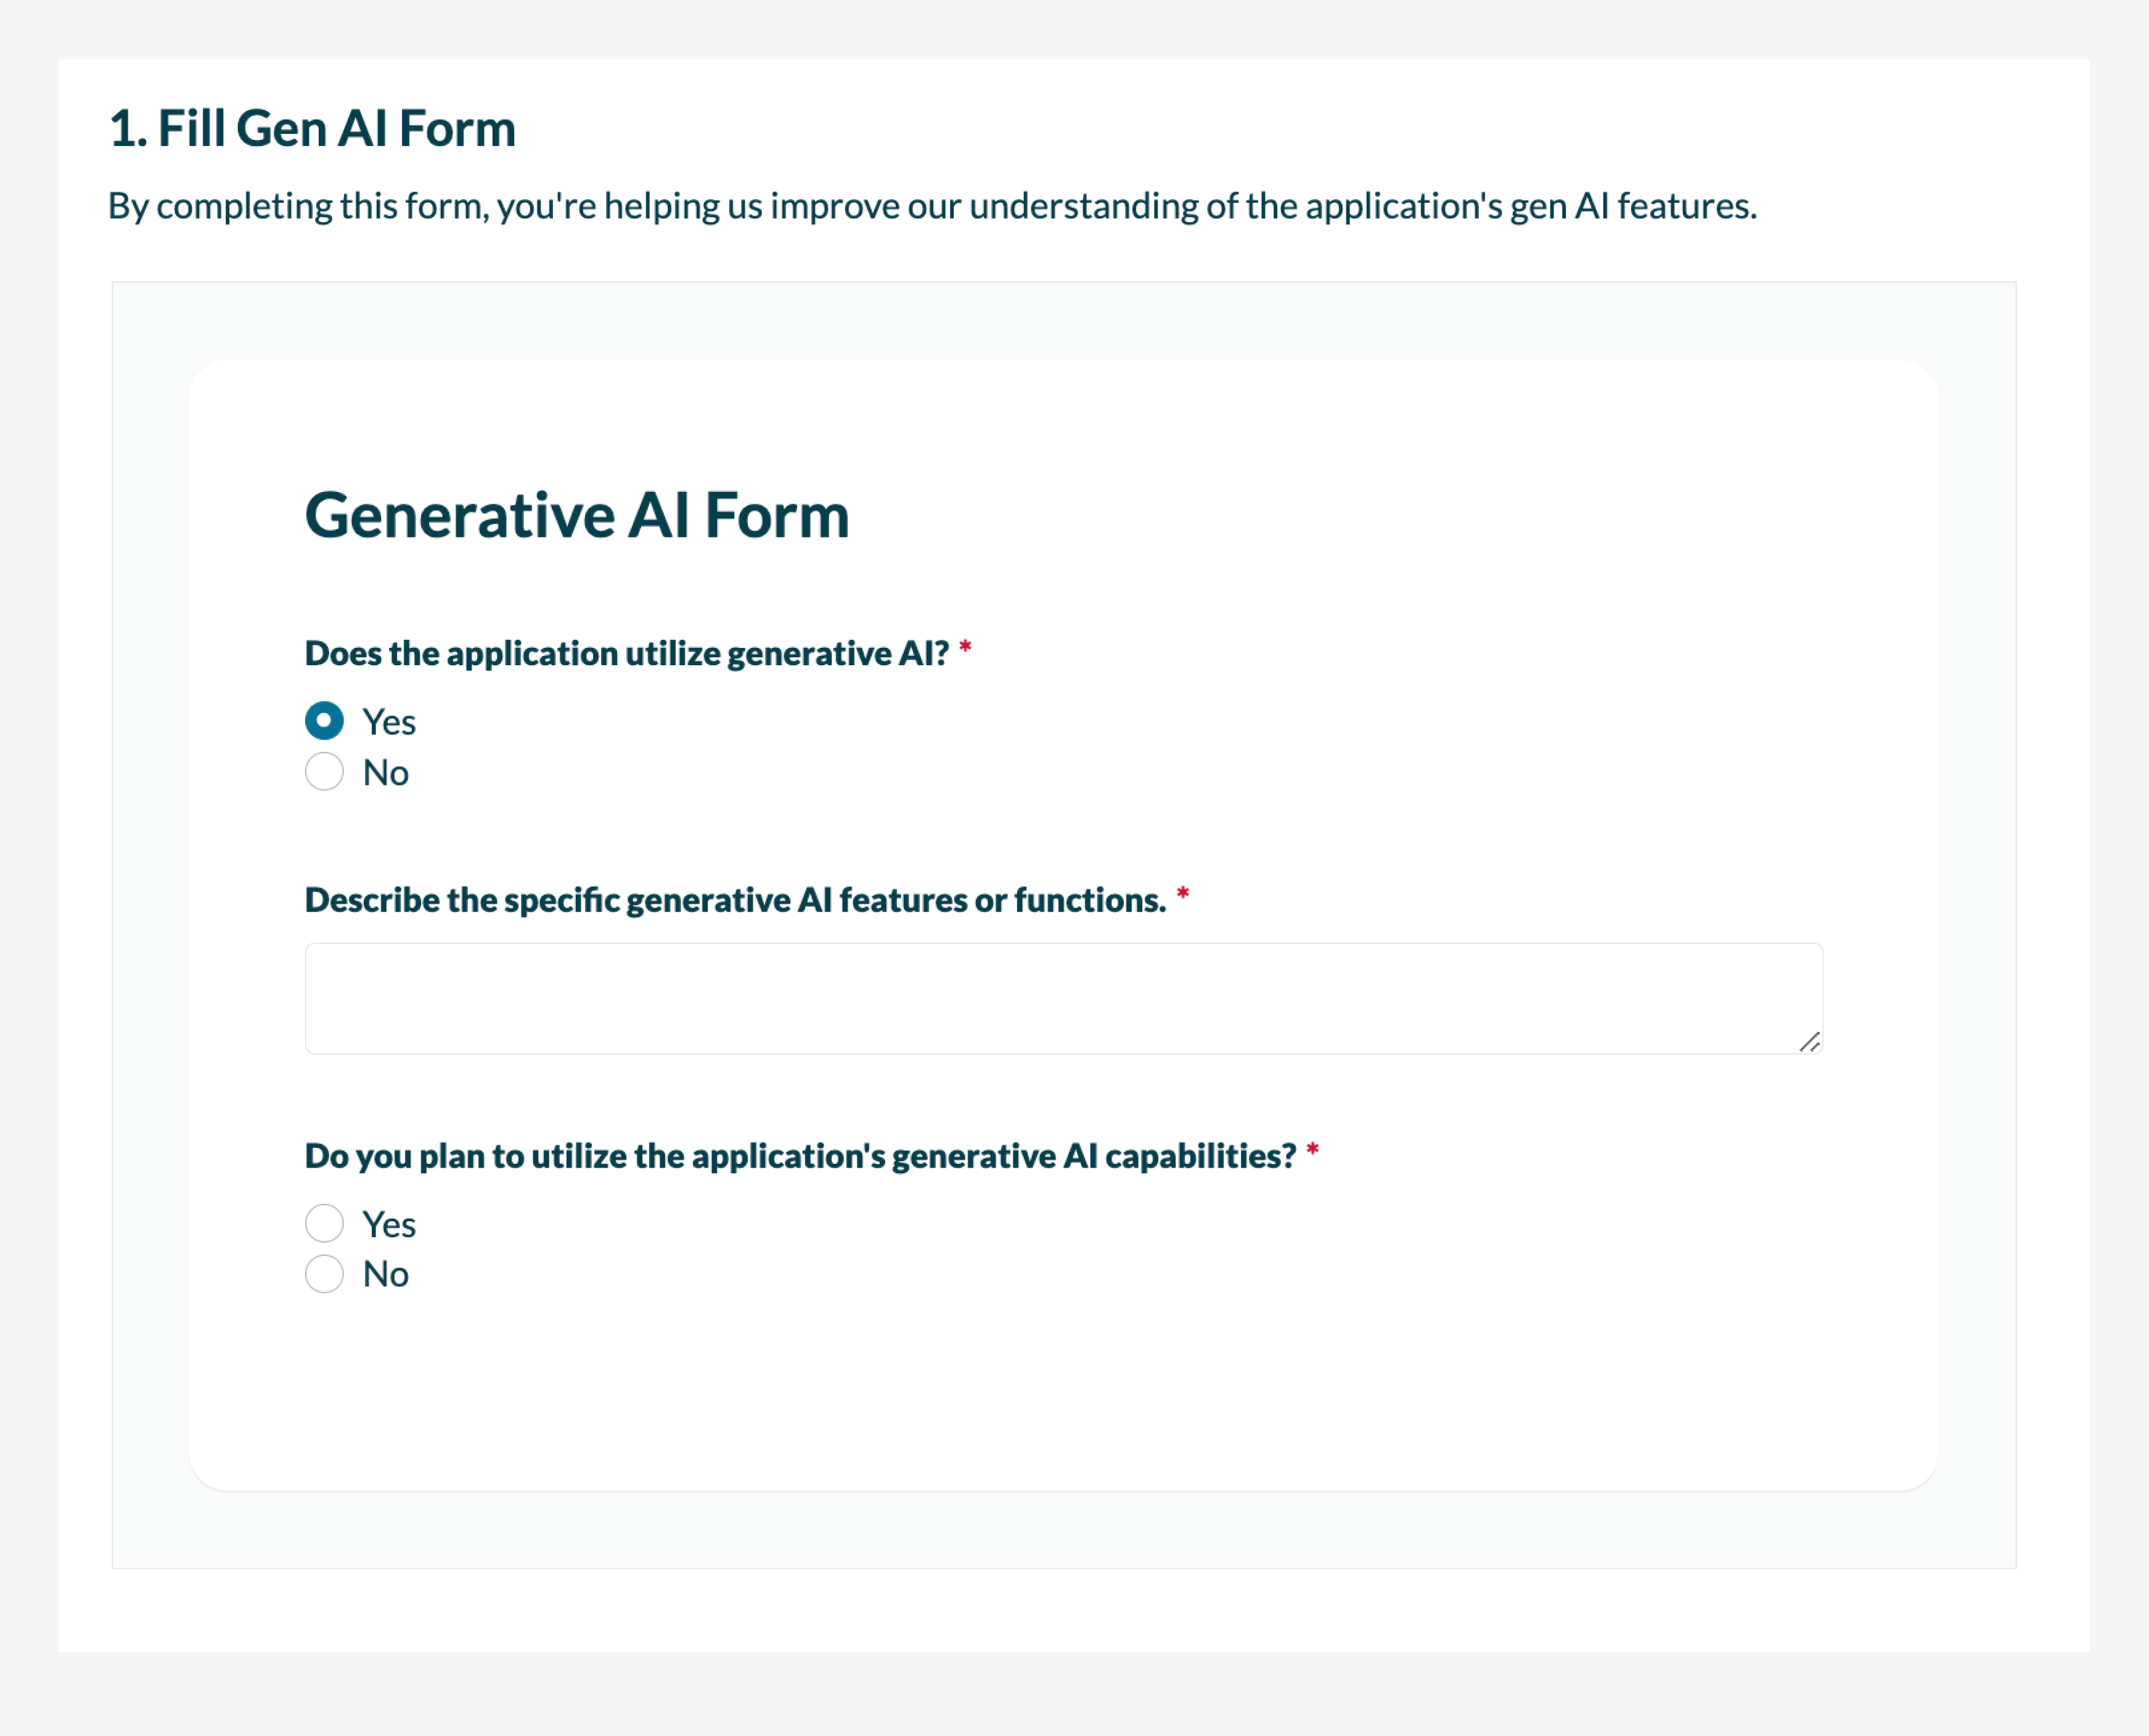2149x1736 pixels.
Task: Click the 'Yes' label under the first question
Action: 389,722
